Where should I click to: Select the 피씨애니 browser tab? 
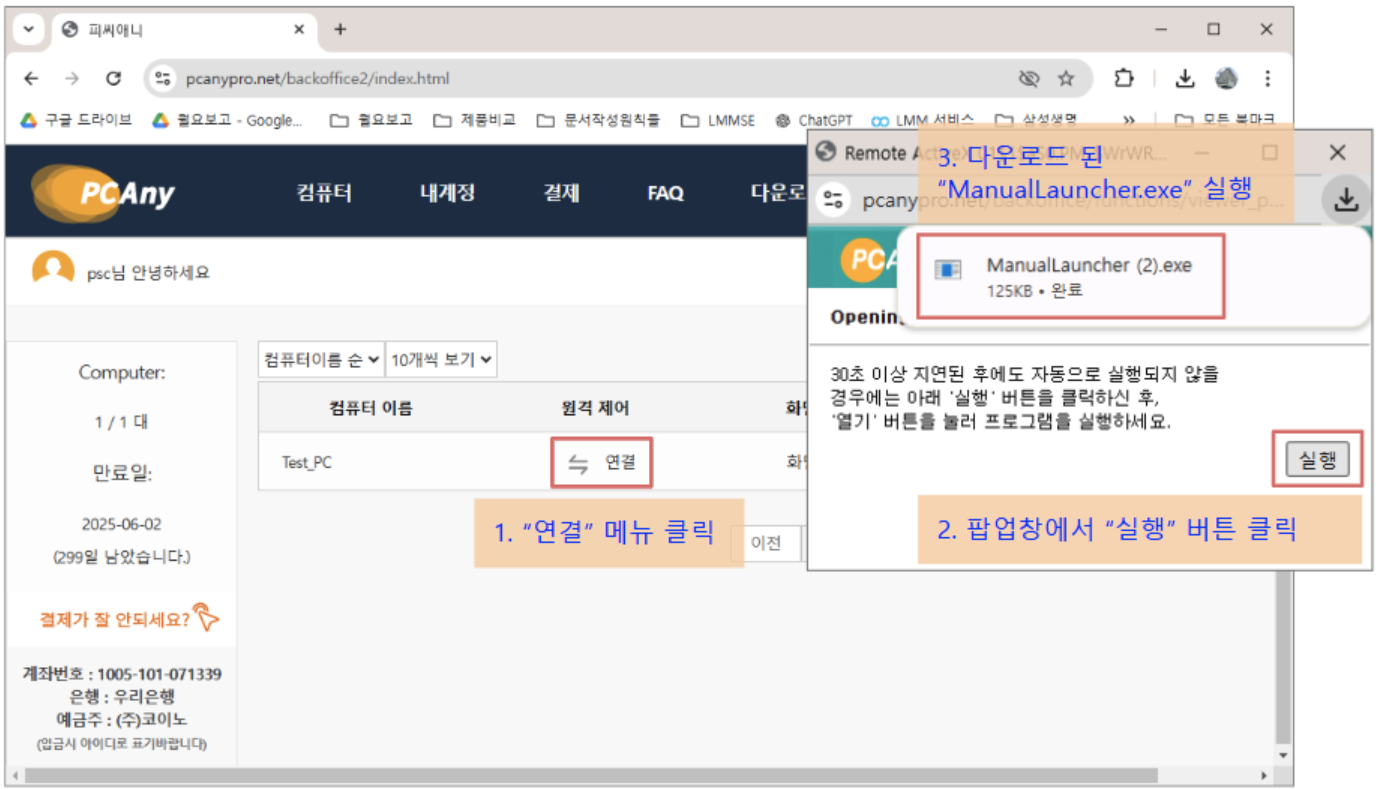click(x=183, y=30)
